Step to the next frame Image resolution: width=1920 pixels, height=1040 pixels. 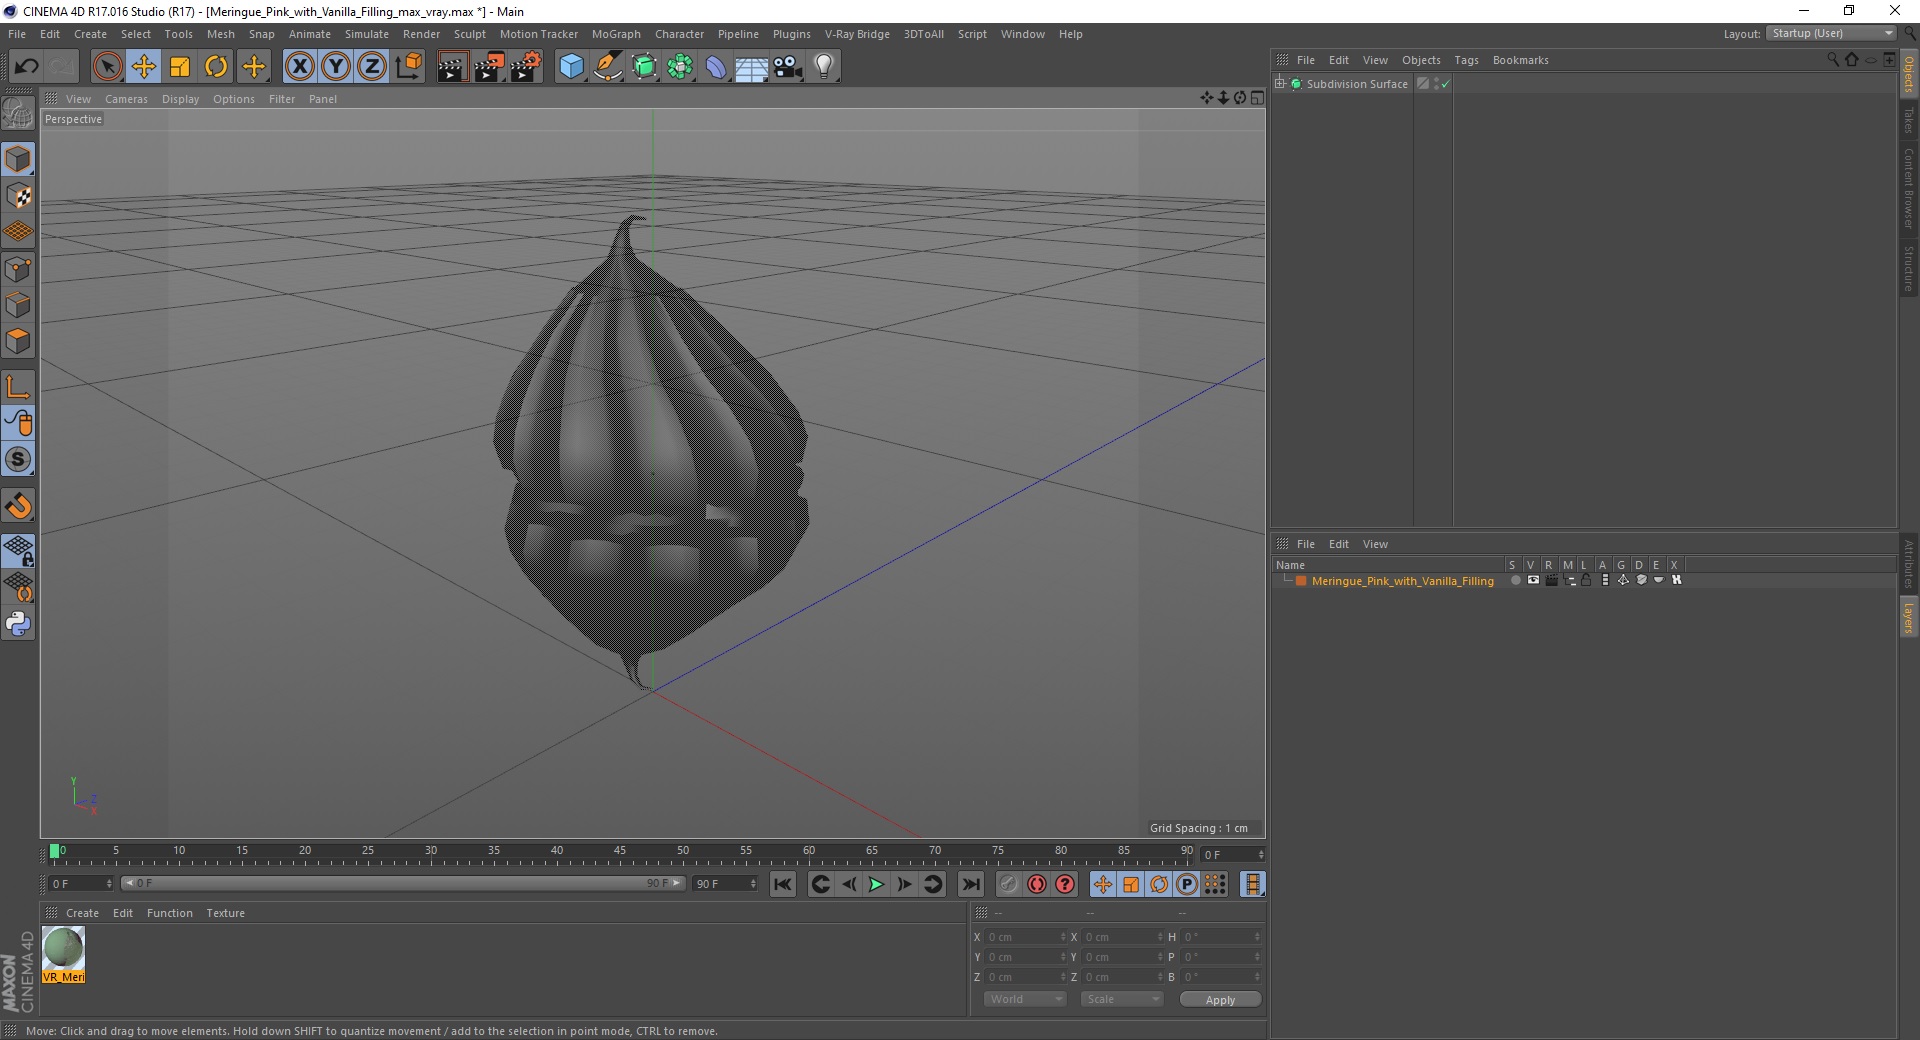904,884
